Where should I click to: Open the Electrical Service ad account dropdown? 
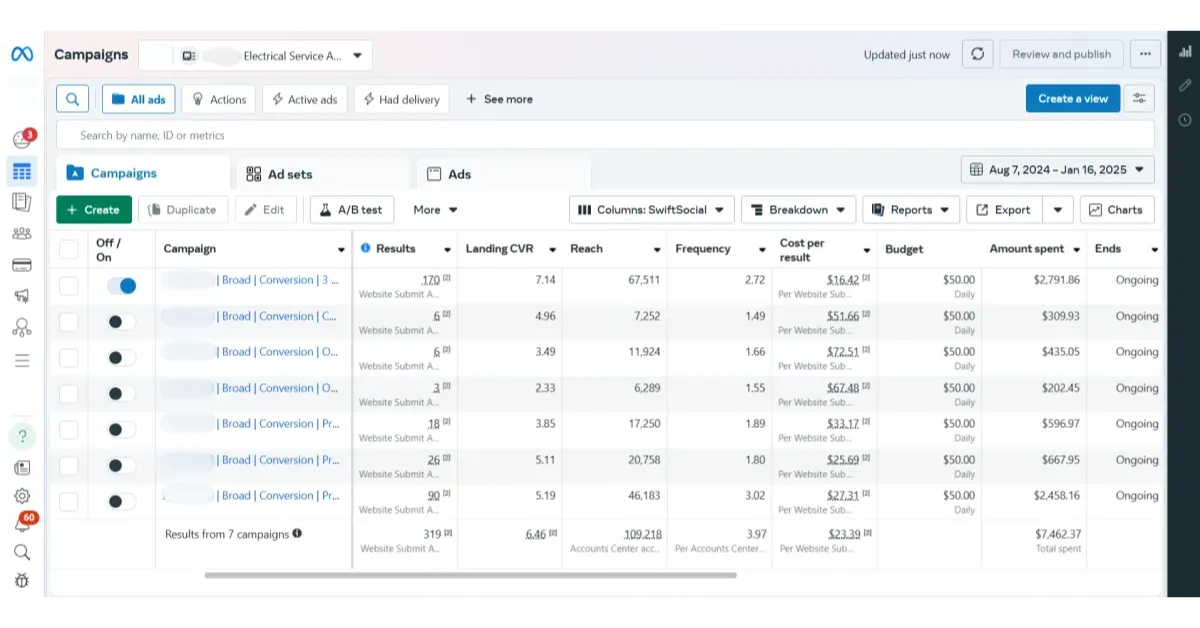tap(256, 56)
